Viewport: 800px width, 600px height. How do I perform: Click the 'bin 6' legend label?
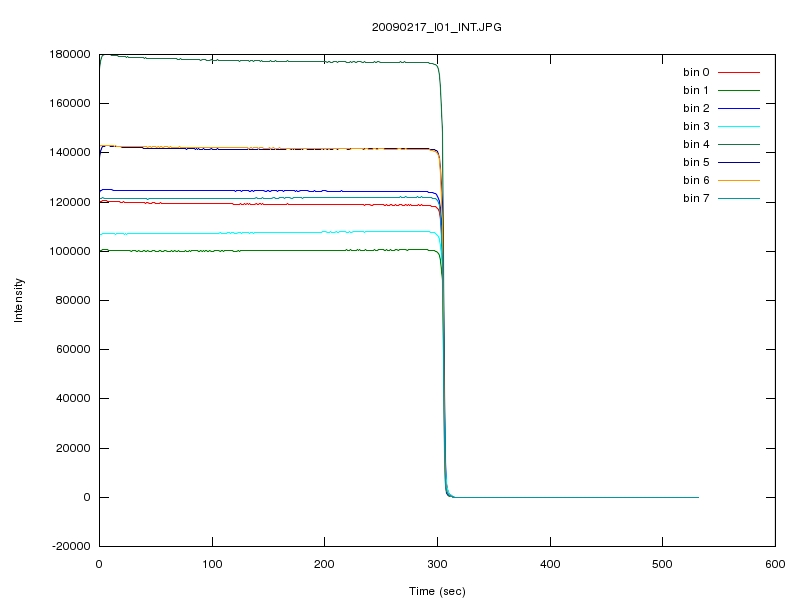[696, 180]
